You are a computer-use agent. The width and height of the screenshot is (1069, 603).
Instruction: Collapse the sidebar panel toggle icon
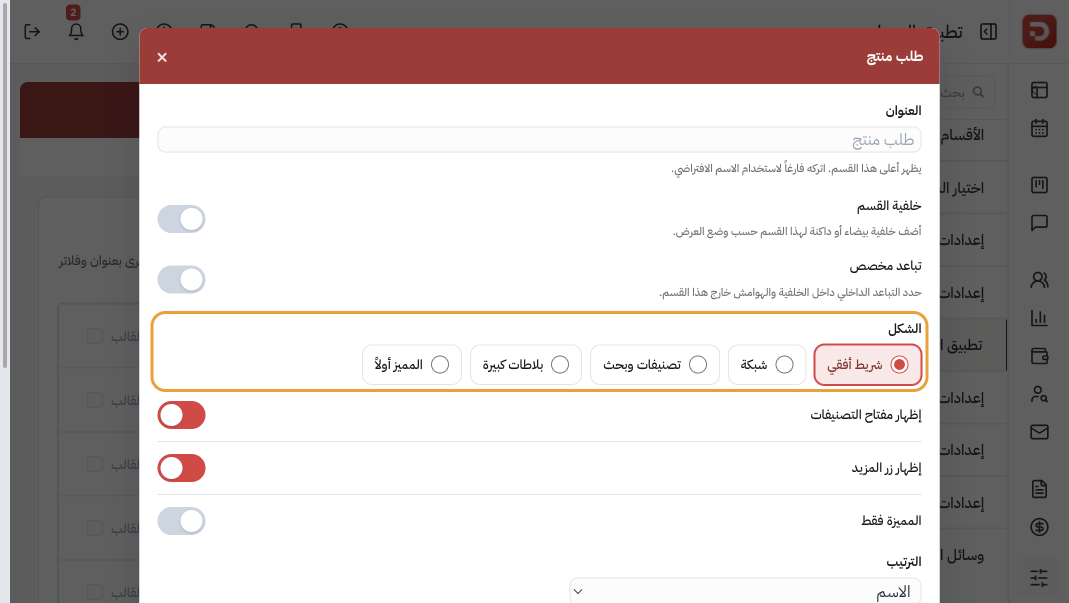tap(989, 31)
